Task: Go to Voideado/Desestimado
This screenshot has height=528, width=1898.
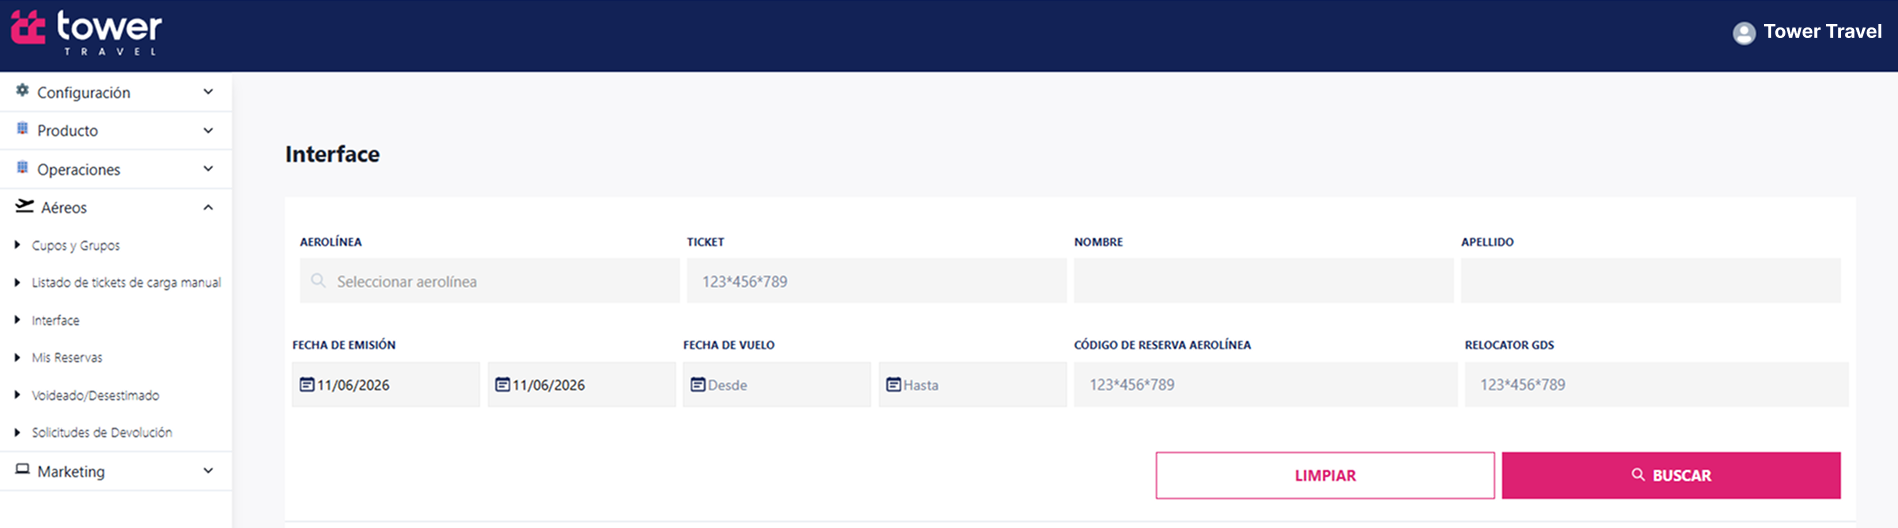Action: [x=95, y=395]
